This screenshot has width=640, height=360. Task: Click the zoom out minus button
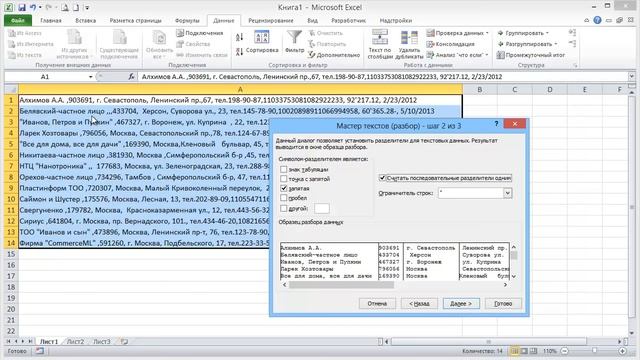pos(564,351)
